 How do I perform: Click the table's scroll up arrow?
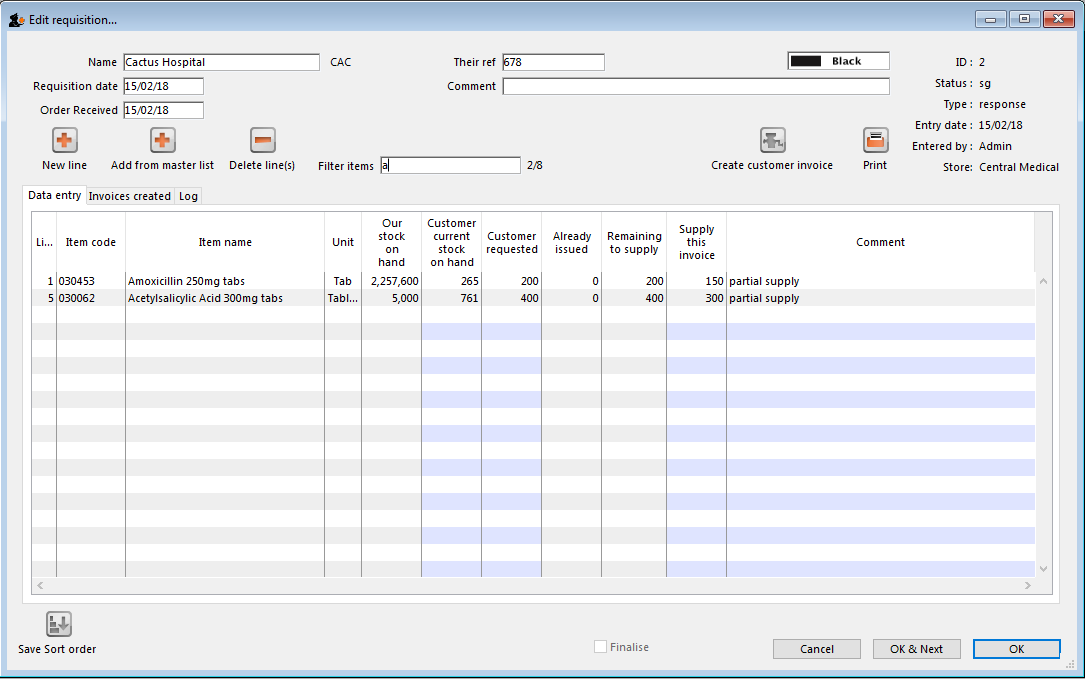coord(1043,281)
